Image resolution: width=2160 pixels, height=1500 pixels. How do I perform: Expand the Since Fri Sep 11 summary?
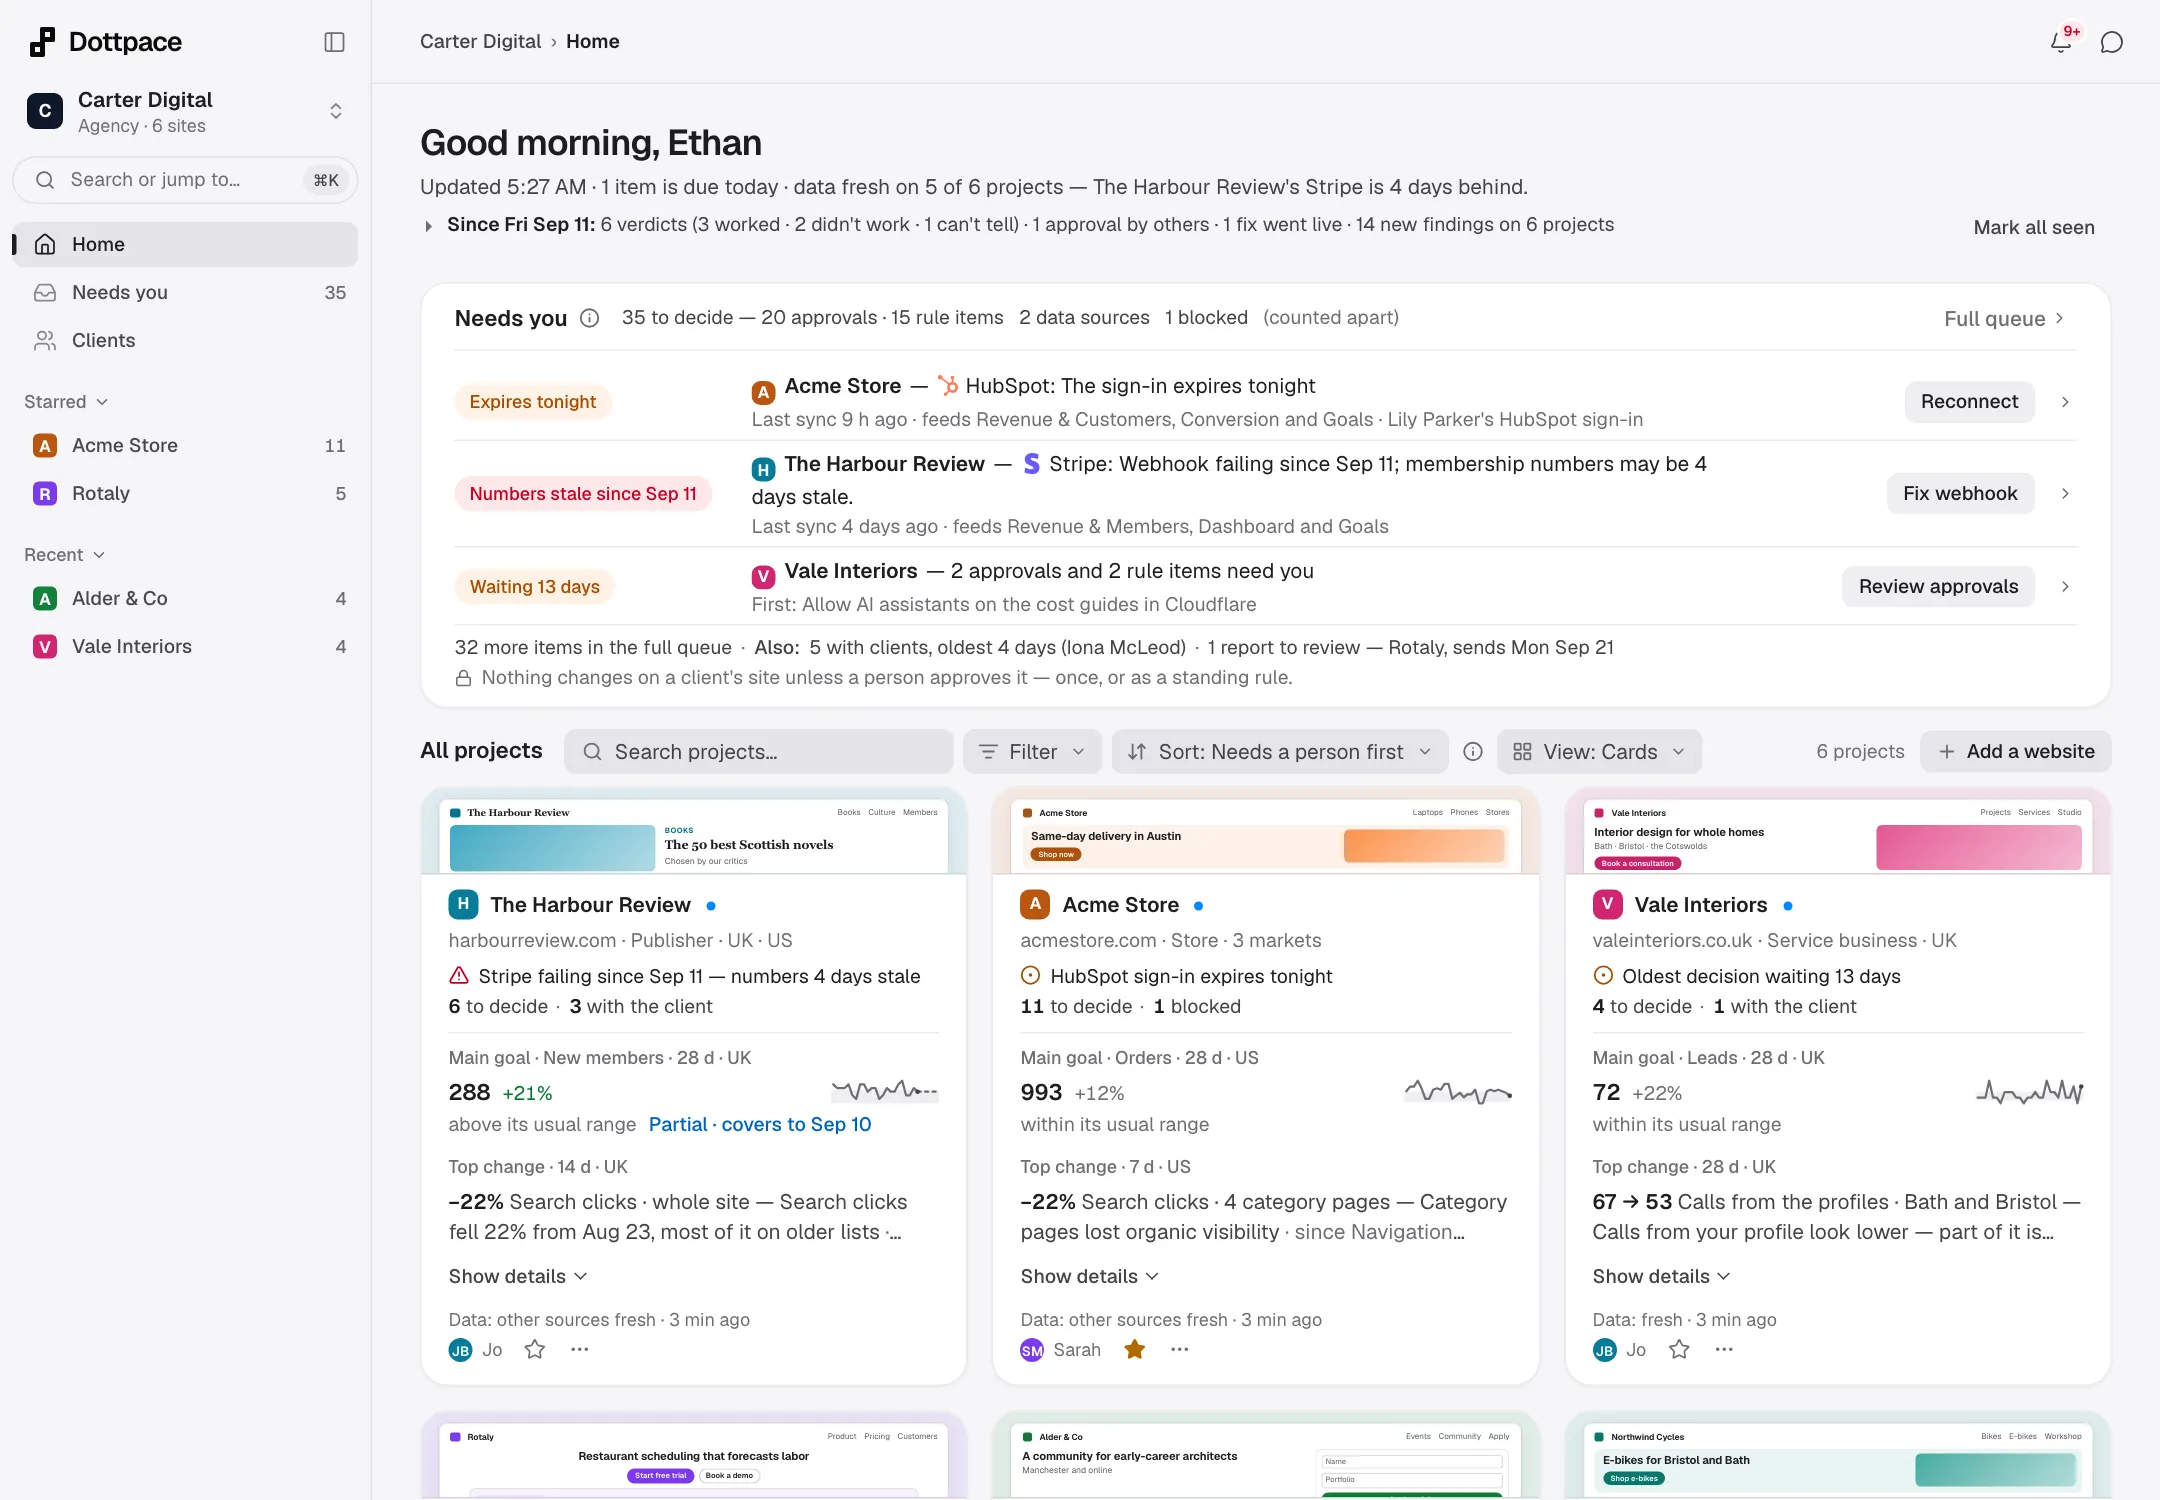coord(428,226)
